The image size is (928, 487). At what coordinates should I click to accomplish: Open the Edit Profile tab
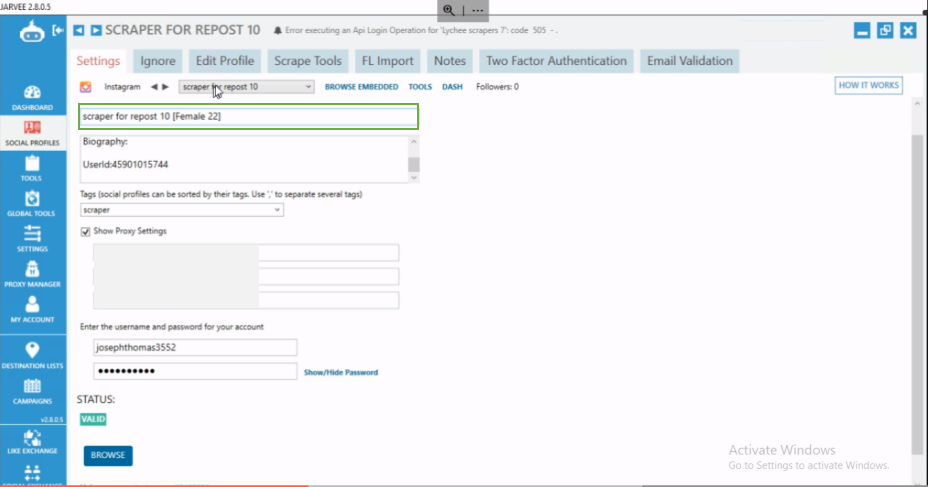pyautogui.click(x=225, y=61)
